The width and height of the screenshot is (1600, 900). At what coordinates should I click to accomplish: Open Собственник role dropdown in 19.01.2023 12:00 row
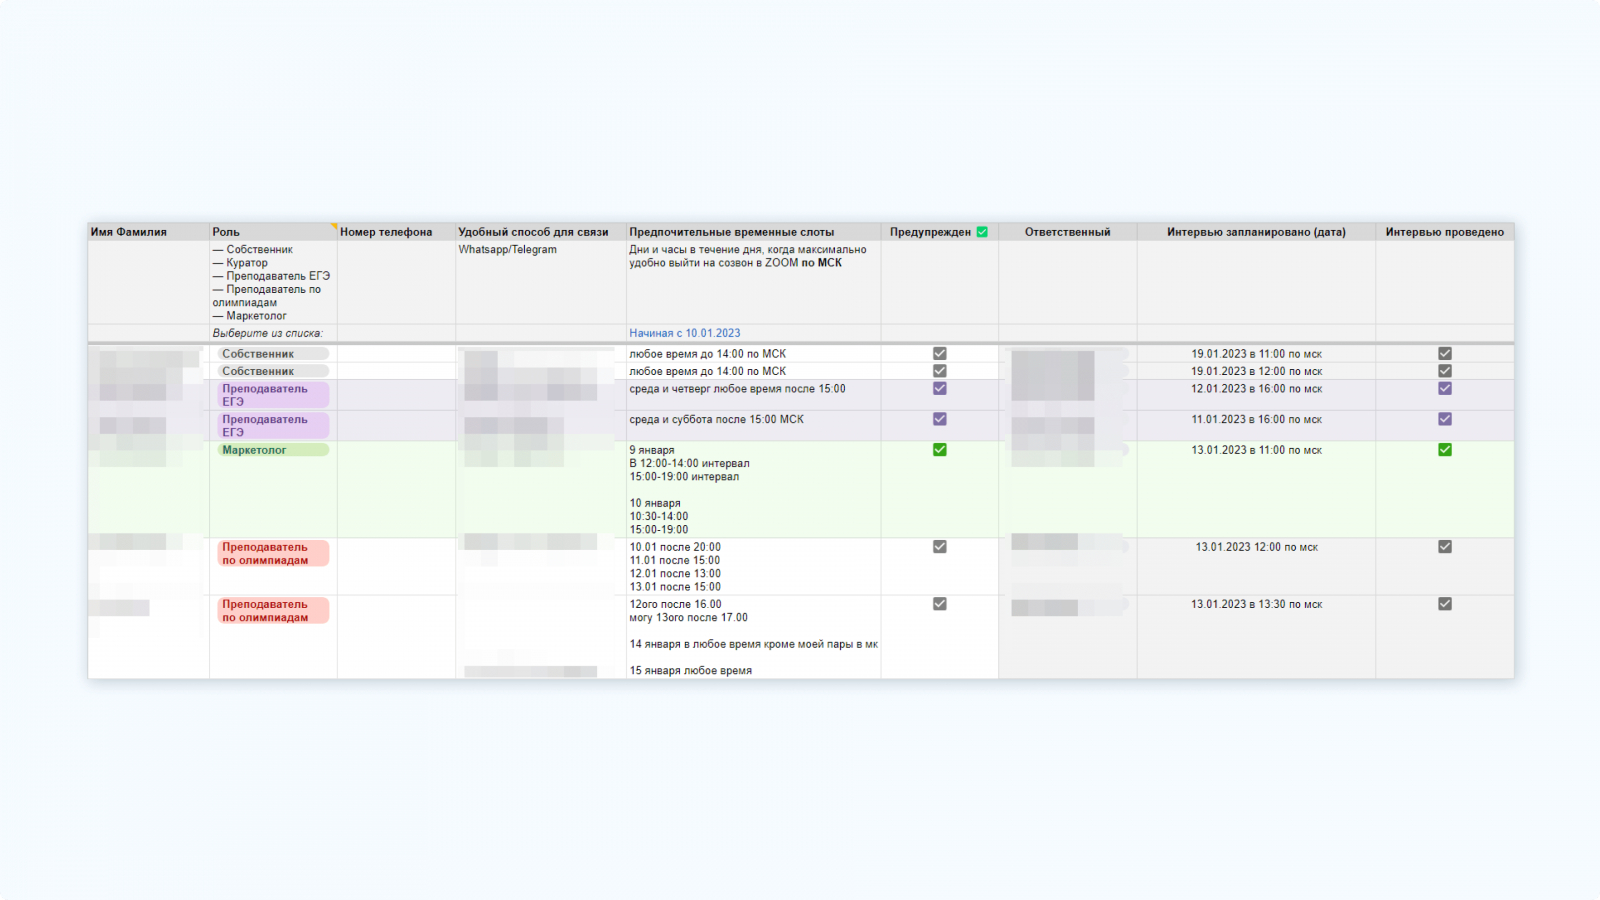pos(273,371)
